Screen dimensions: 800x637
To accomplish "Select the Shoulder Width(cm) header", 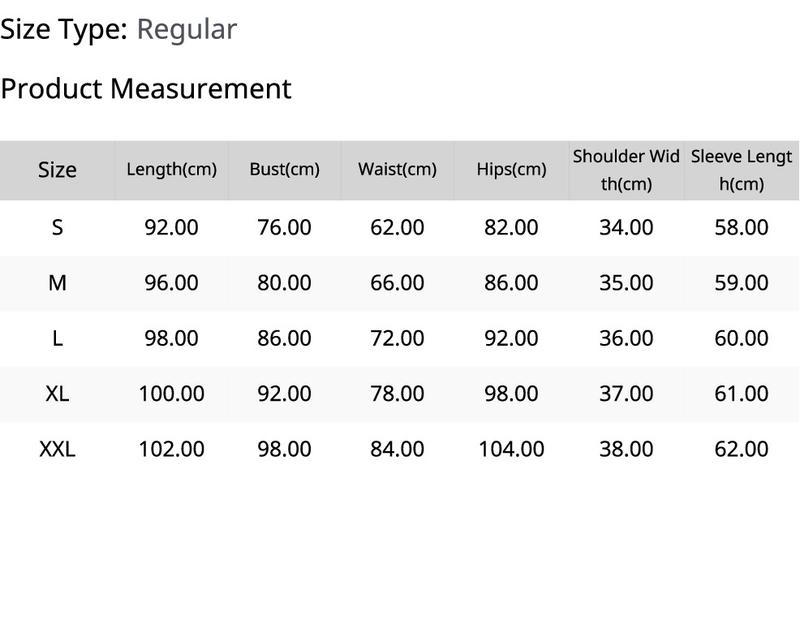I will coord(626,170).
